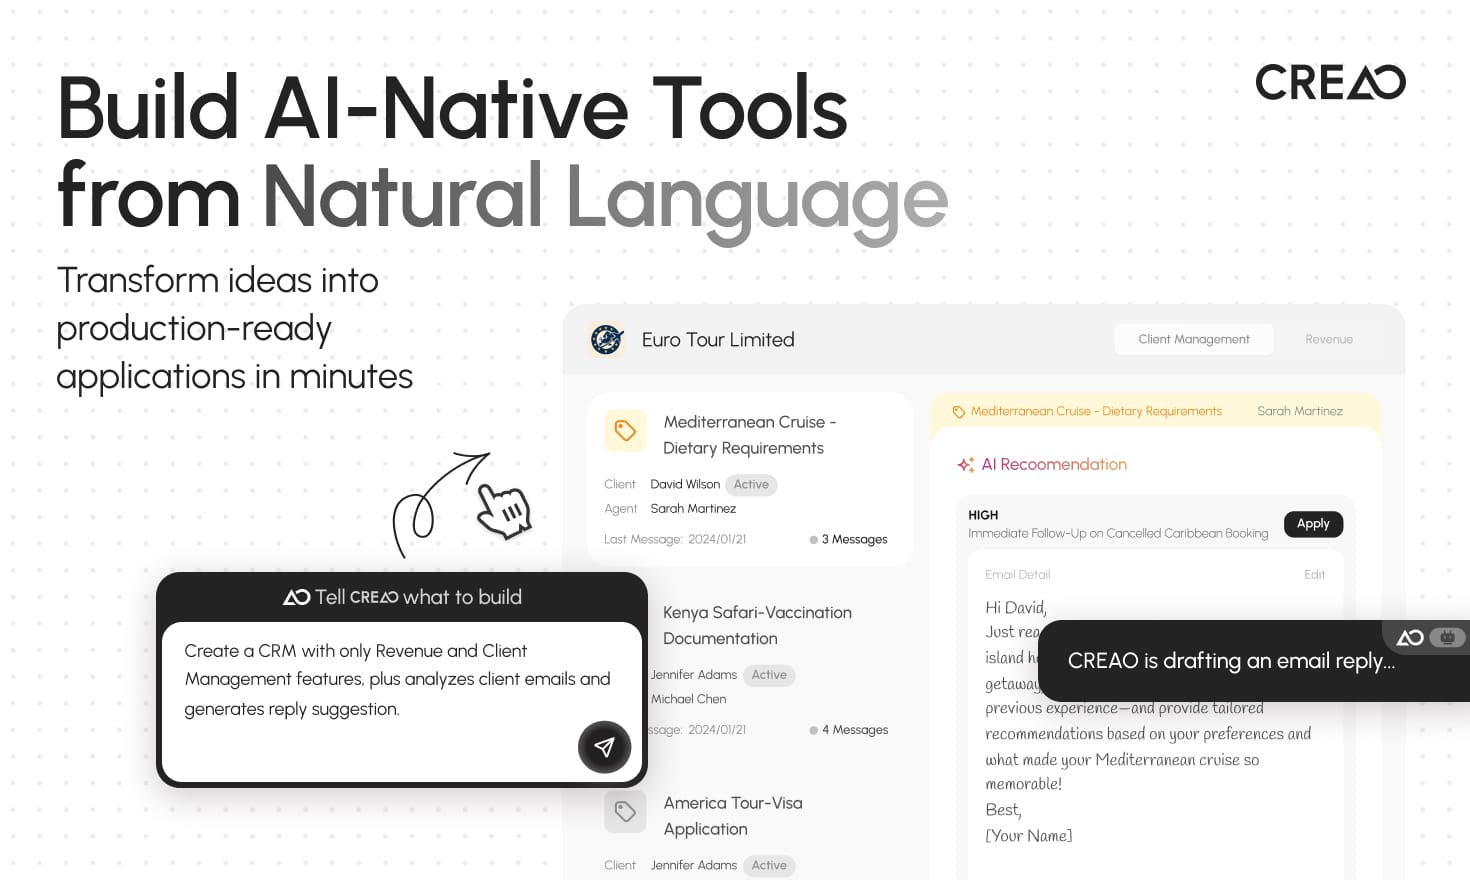
Task: Click the AI Recommendation sparkle icon
Action: (965, 465)
